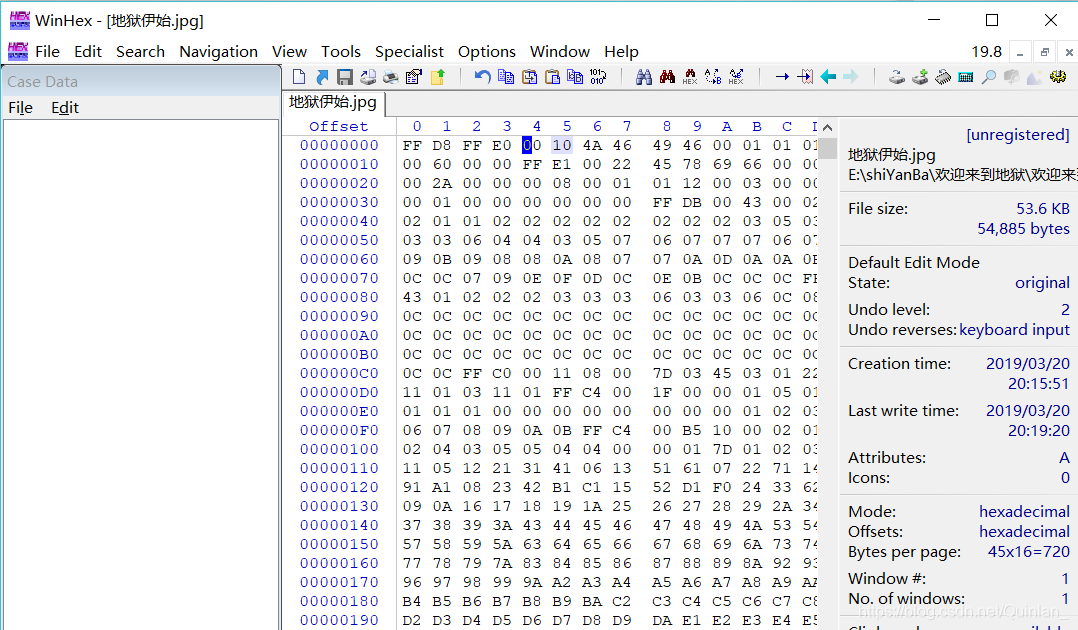Viewport: 1078px width, 630px height.
Task: Open the Options menu
Action: [487, 52]
